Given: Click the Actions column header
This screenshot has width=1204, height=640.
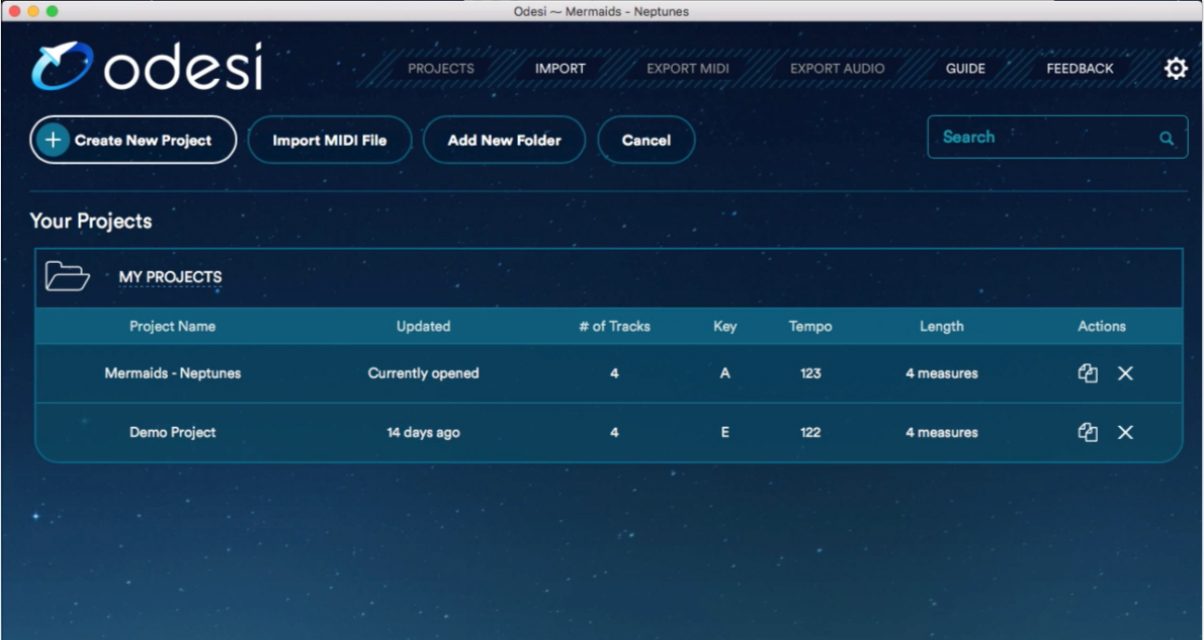Looking at the screenshot, I should click(x=1102, y=326).
